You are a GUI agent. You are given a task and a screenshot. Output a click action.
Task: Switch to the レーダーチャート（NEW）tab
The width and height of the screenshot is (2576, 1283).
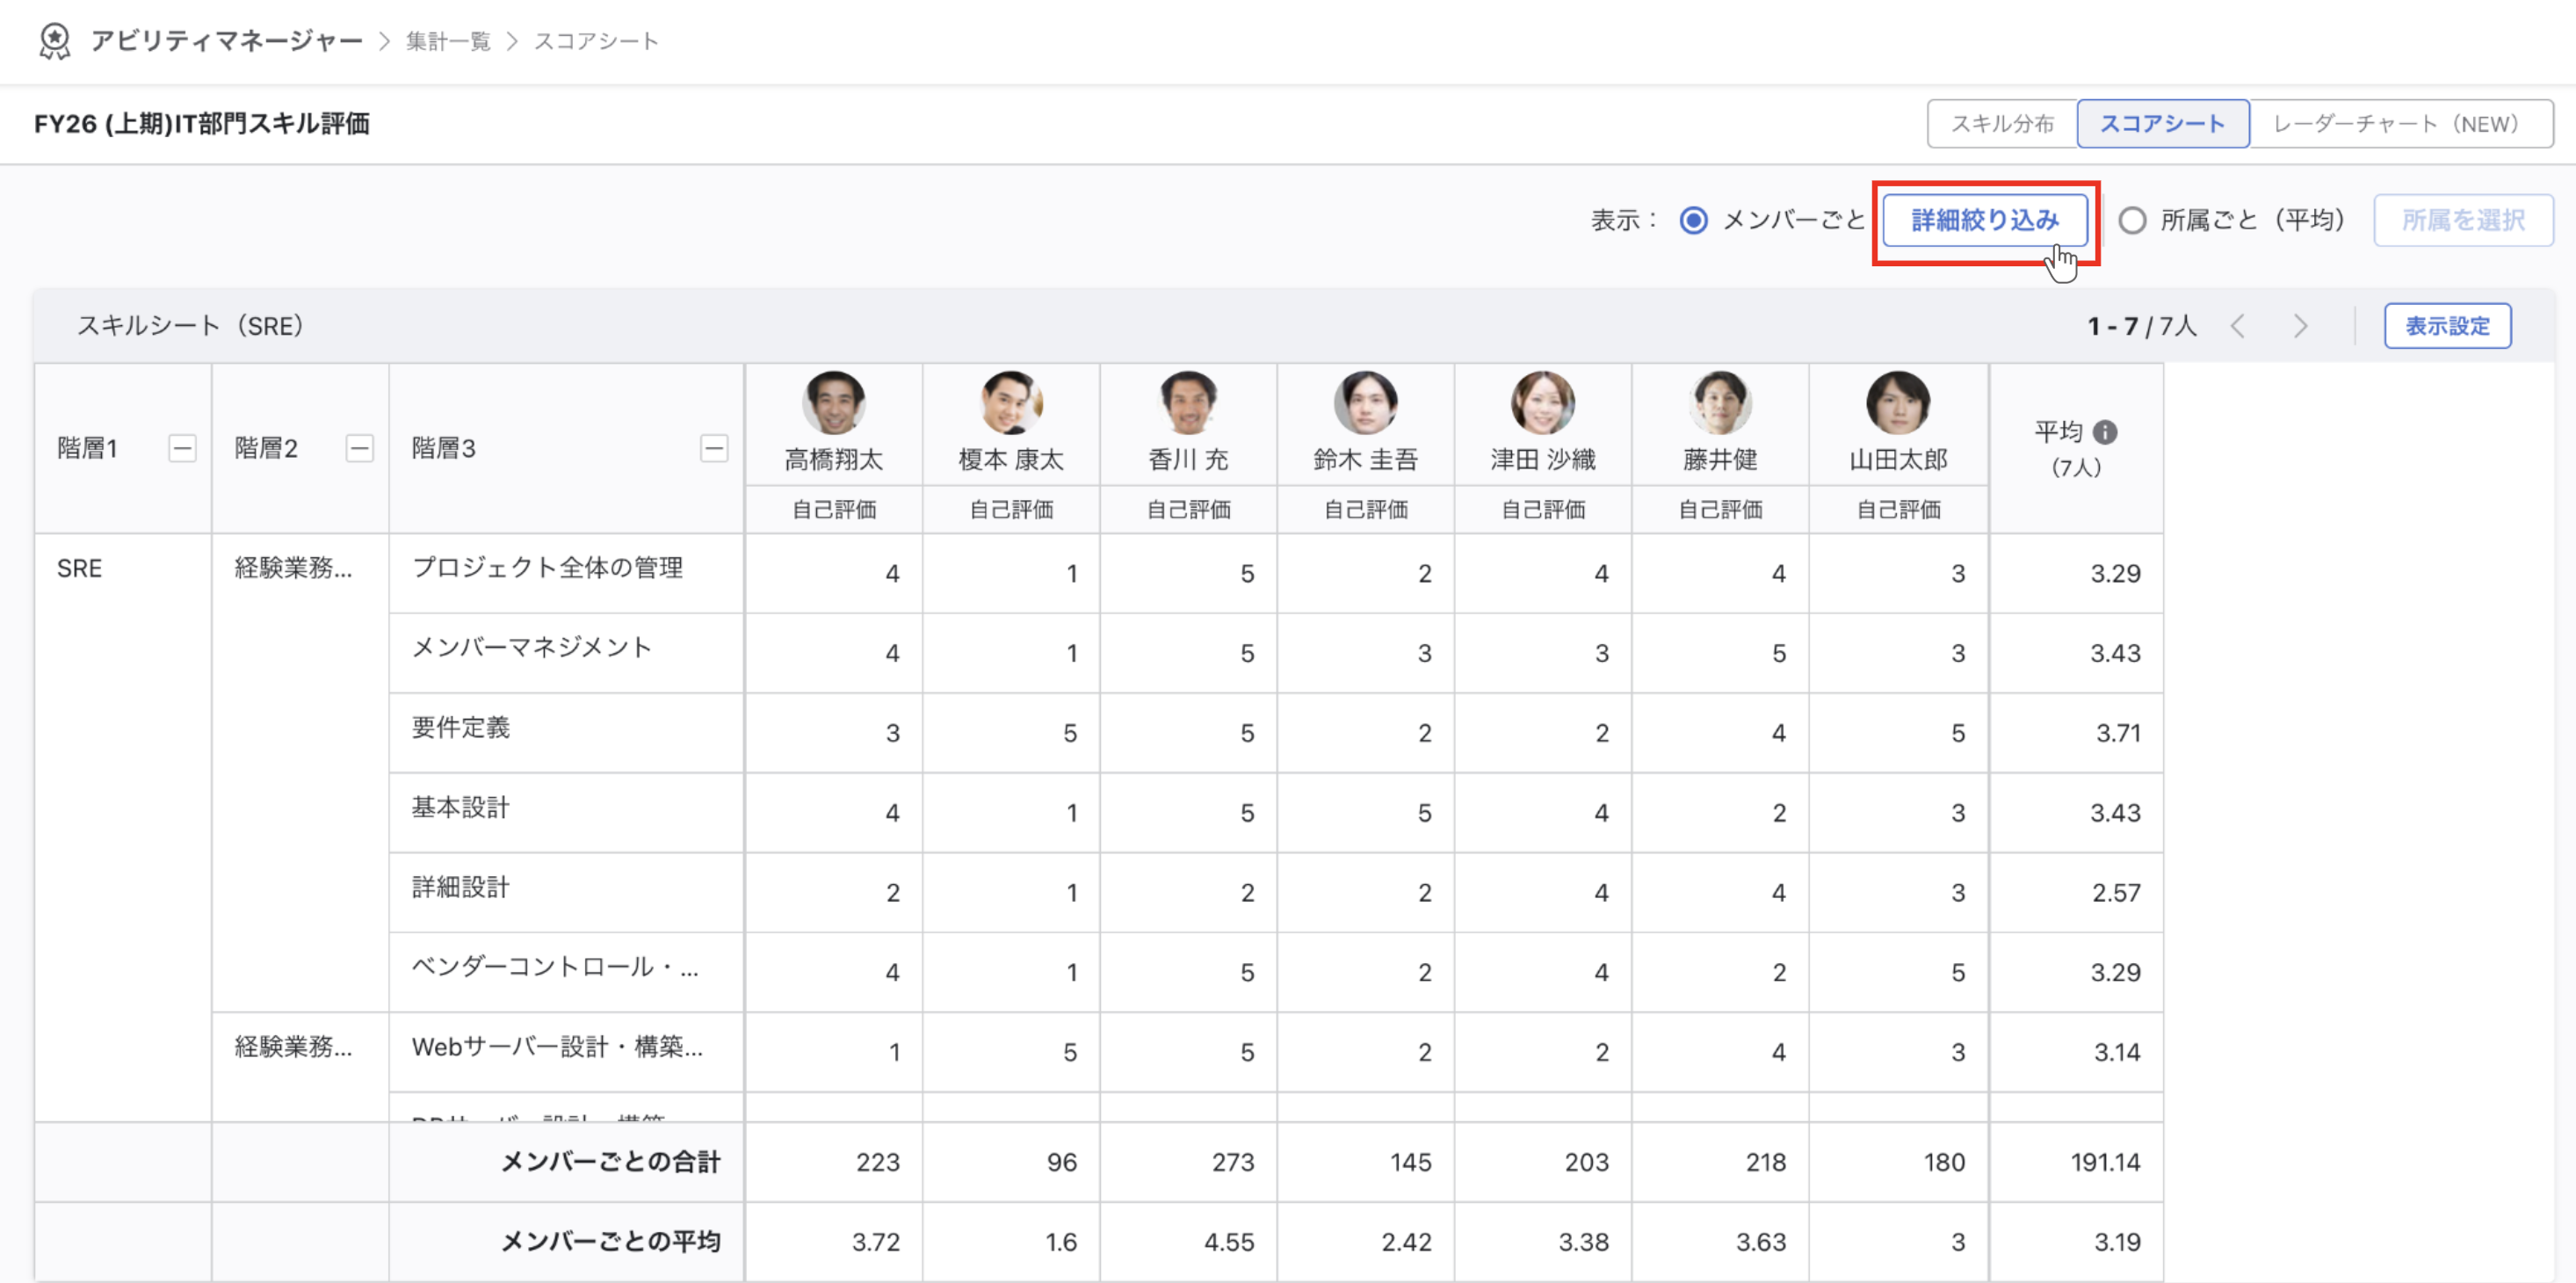pyautogui.click(x=2401, y=124)
